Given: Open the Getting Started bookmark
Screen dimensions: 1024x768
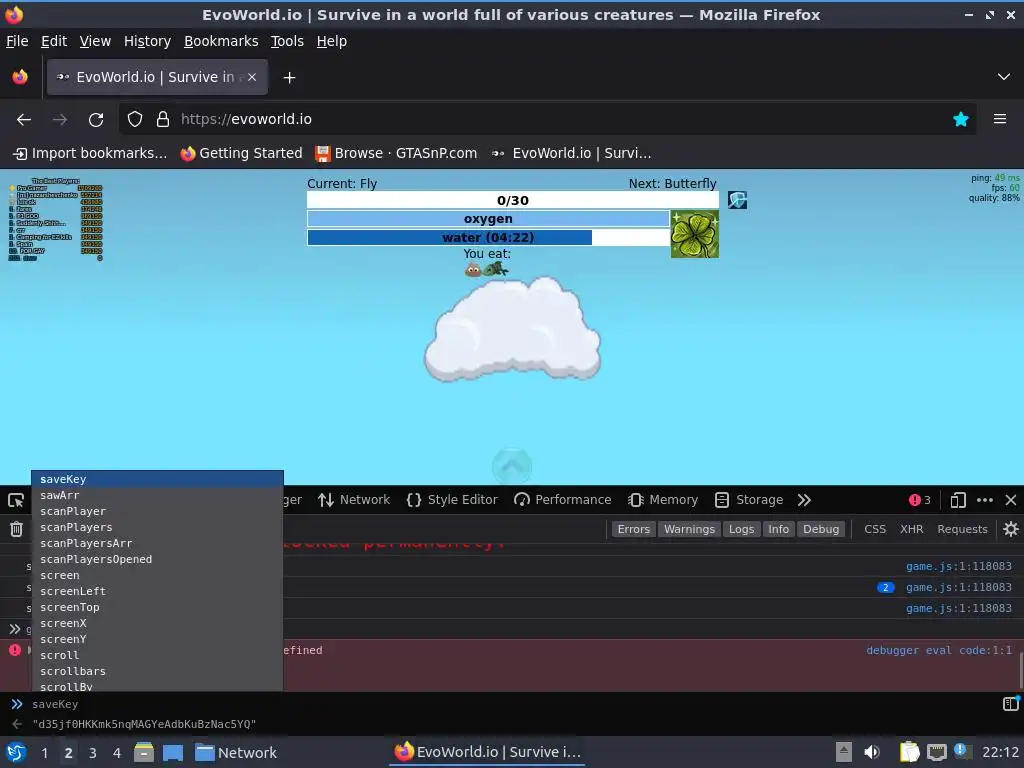Looking at the screenshot, I should 242,153.
